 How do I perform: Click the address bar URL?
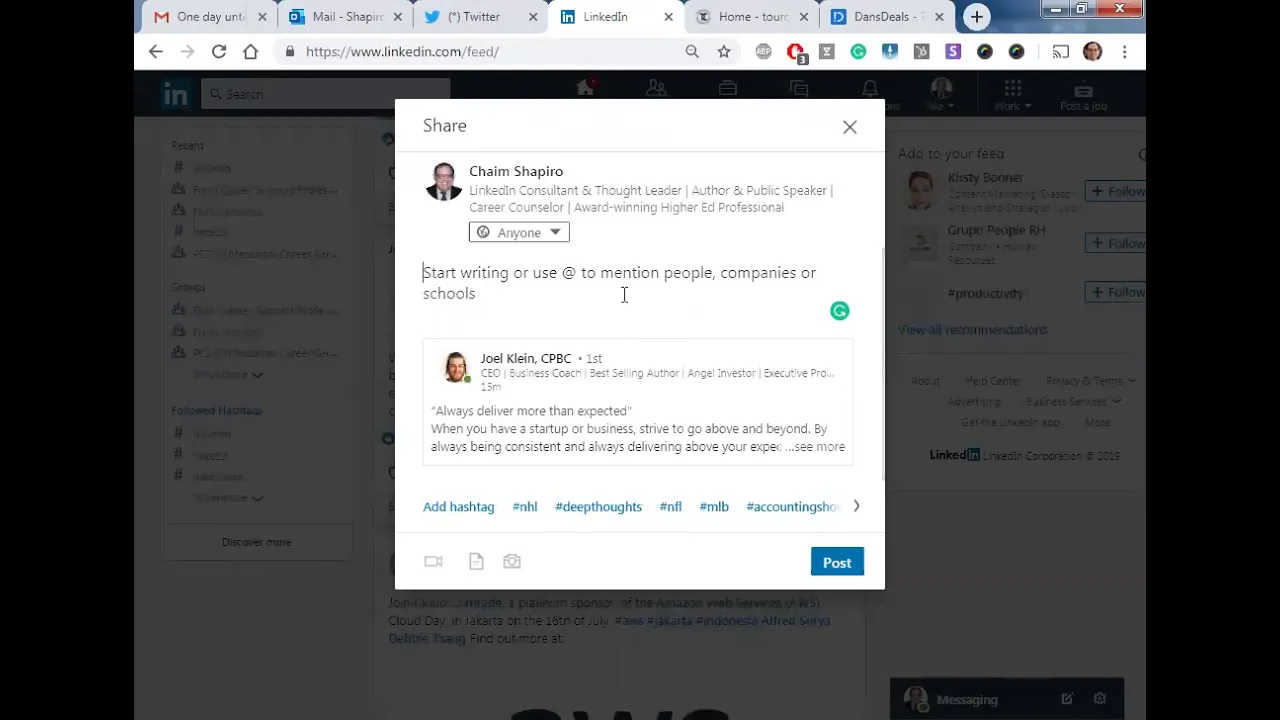[x=403, y=52]
